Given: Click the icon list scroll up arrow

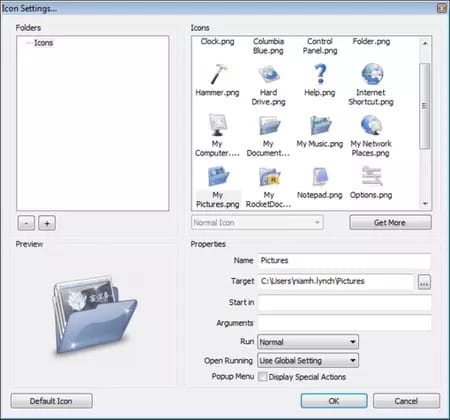Looking at the screenshot, I should [425, 43].
